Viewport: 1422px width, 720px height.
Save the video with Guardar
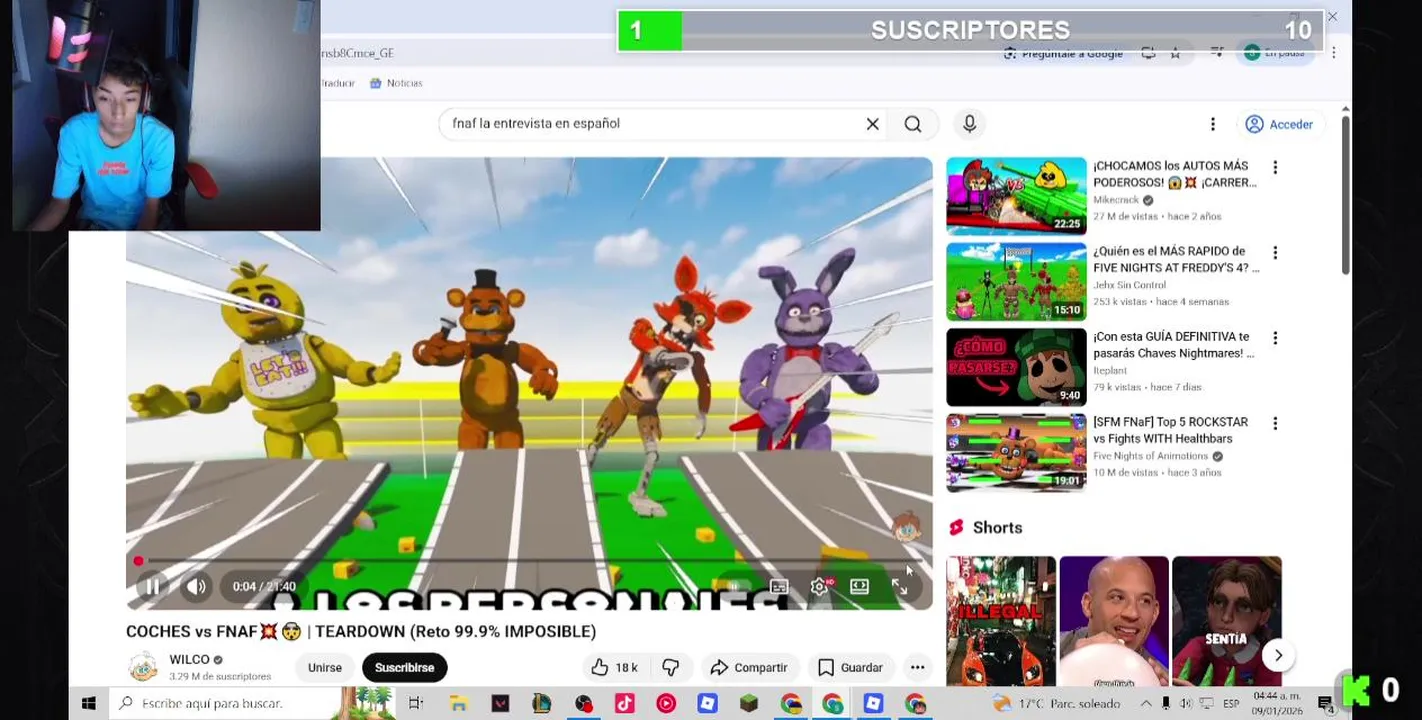850,667
